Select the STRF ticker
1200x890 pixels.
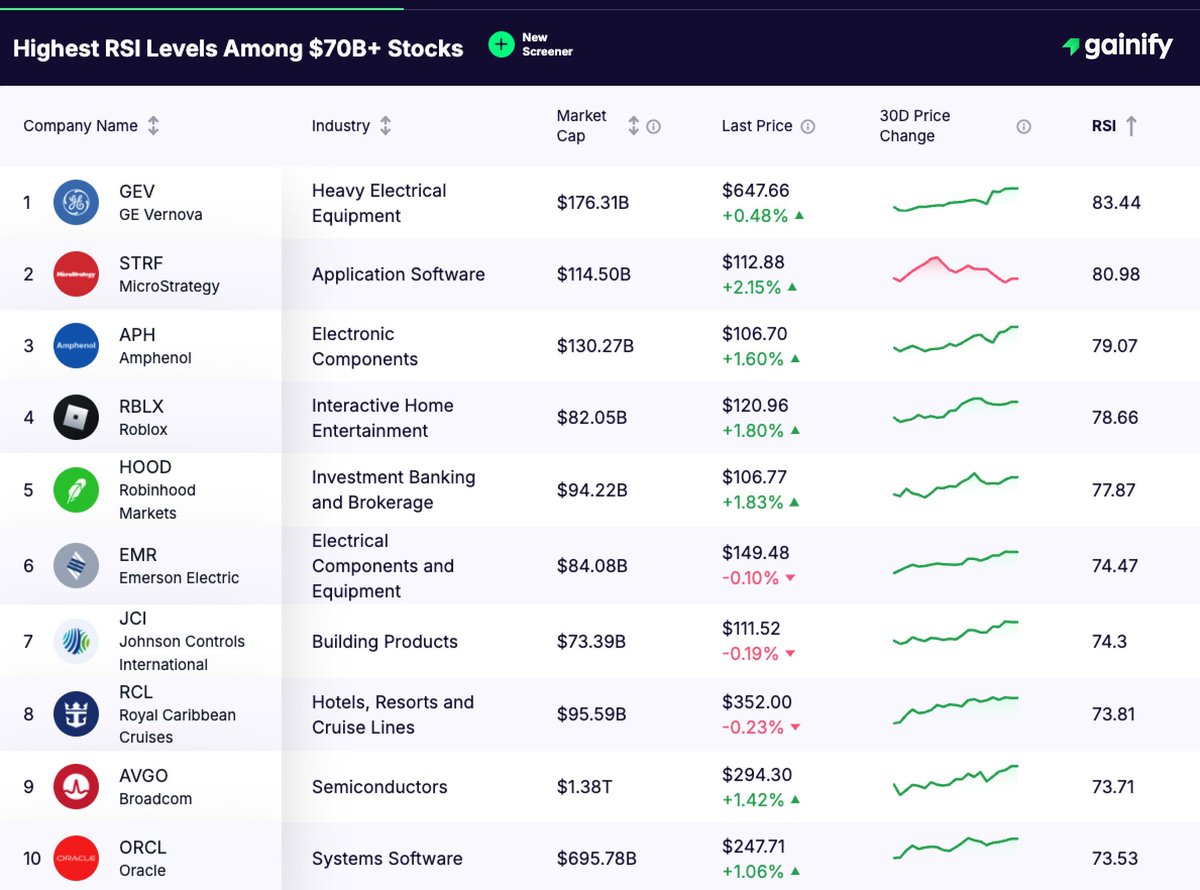(139, 263)
